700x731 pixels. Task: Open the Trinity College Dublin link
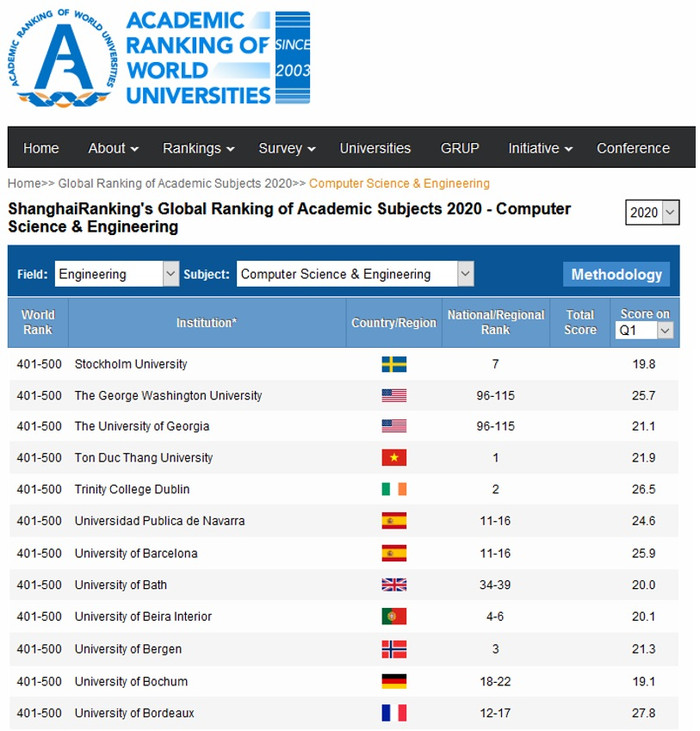coord(132,489)
